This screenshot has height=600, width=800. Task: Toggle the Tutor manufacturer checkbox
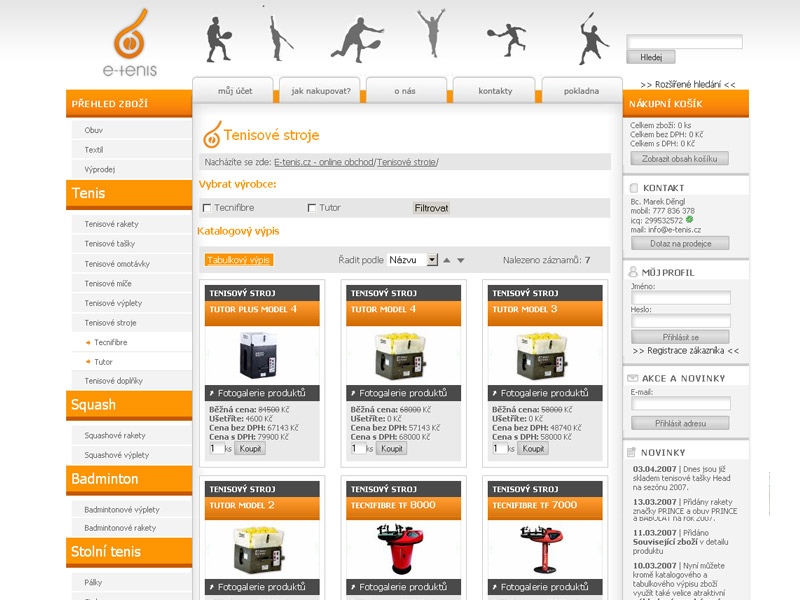click(x=312, y=208)
